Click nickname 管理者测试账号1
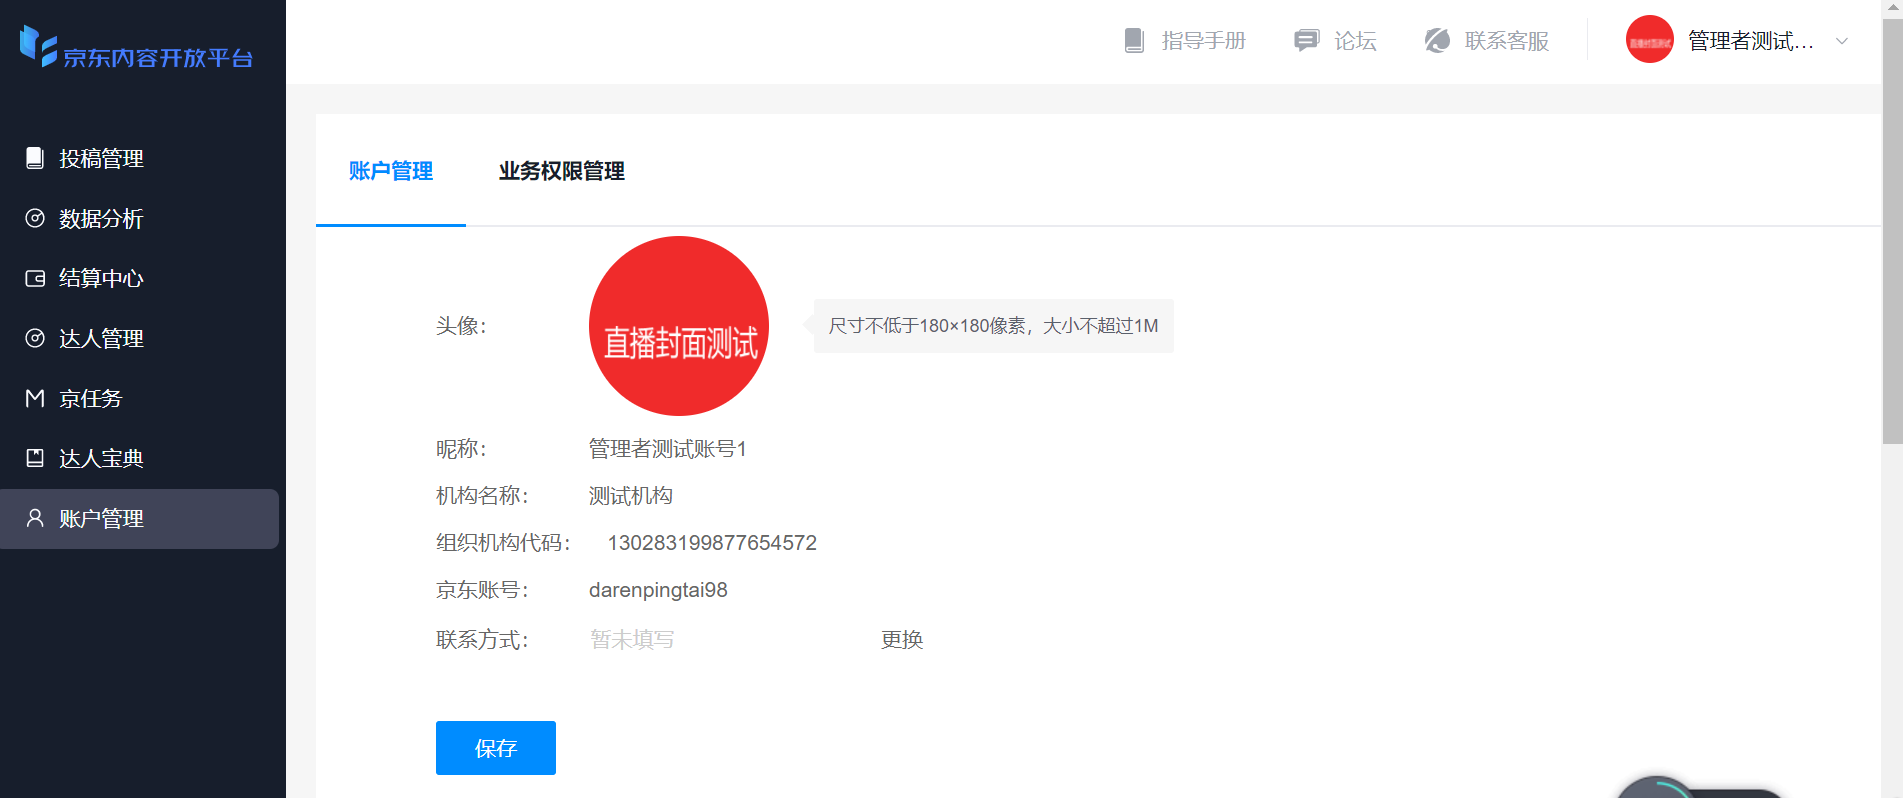This screenshot has width=1903, height=798. (667, 449)
